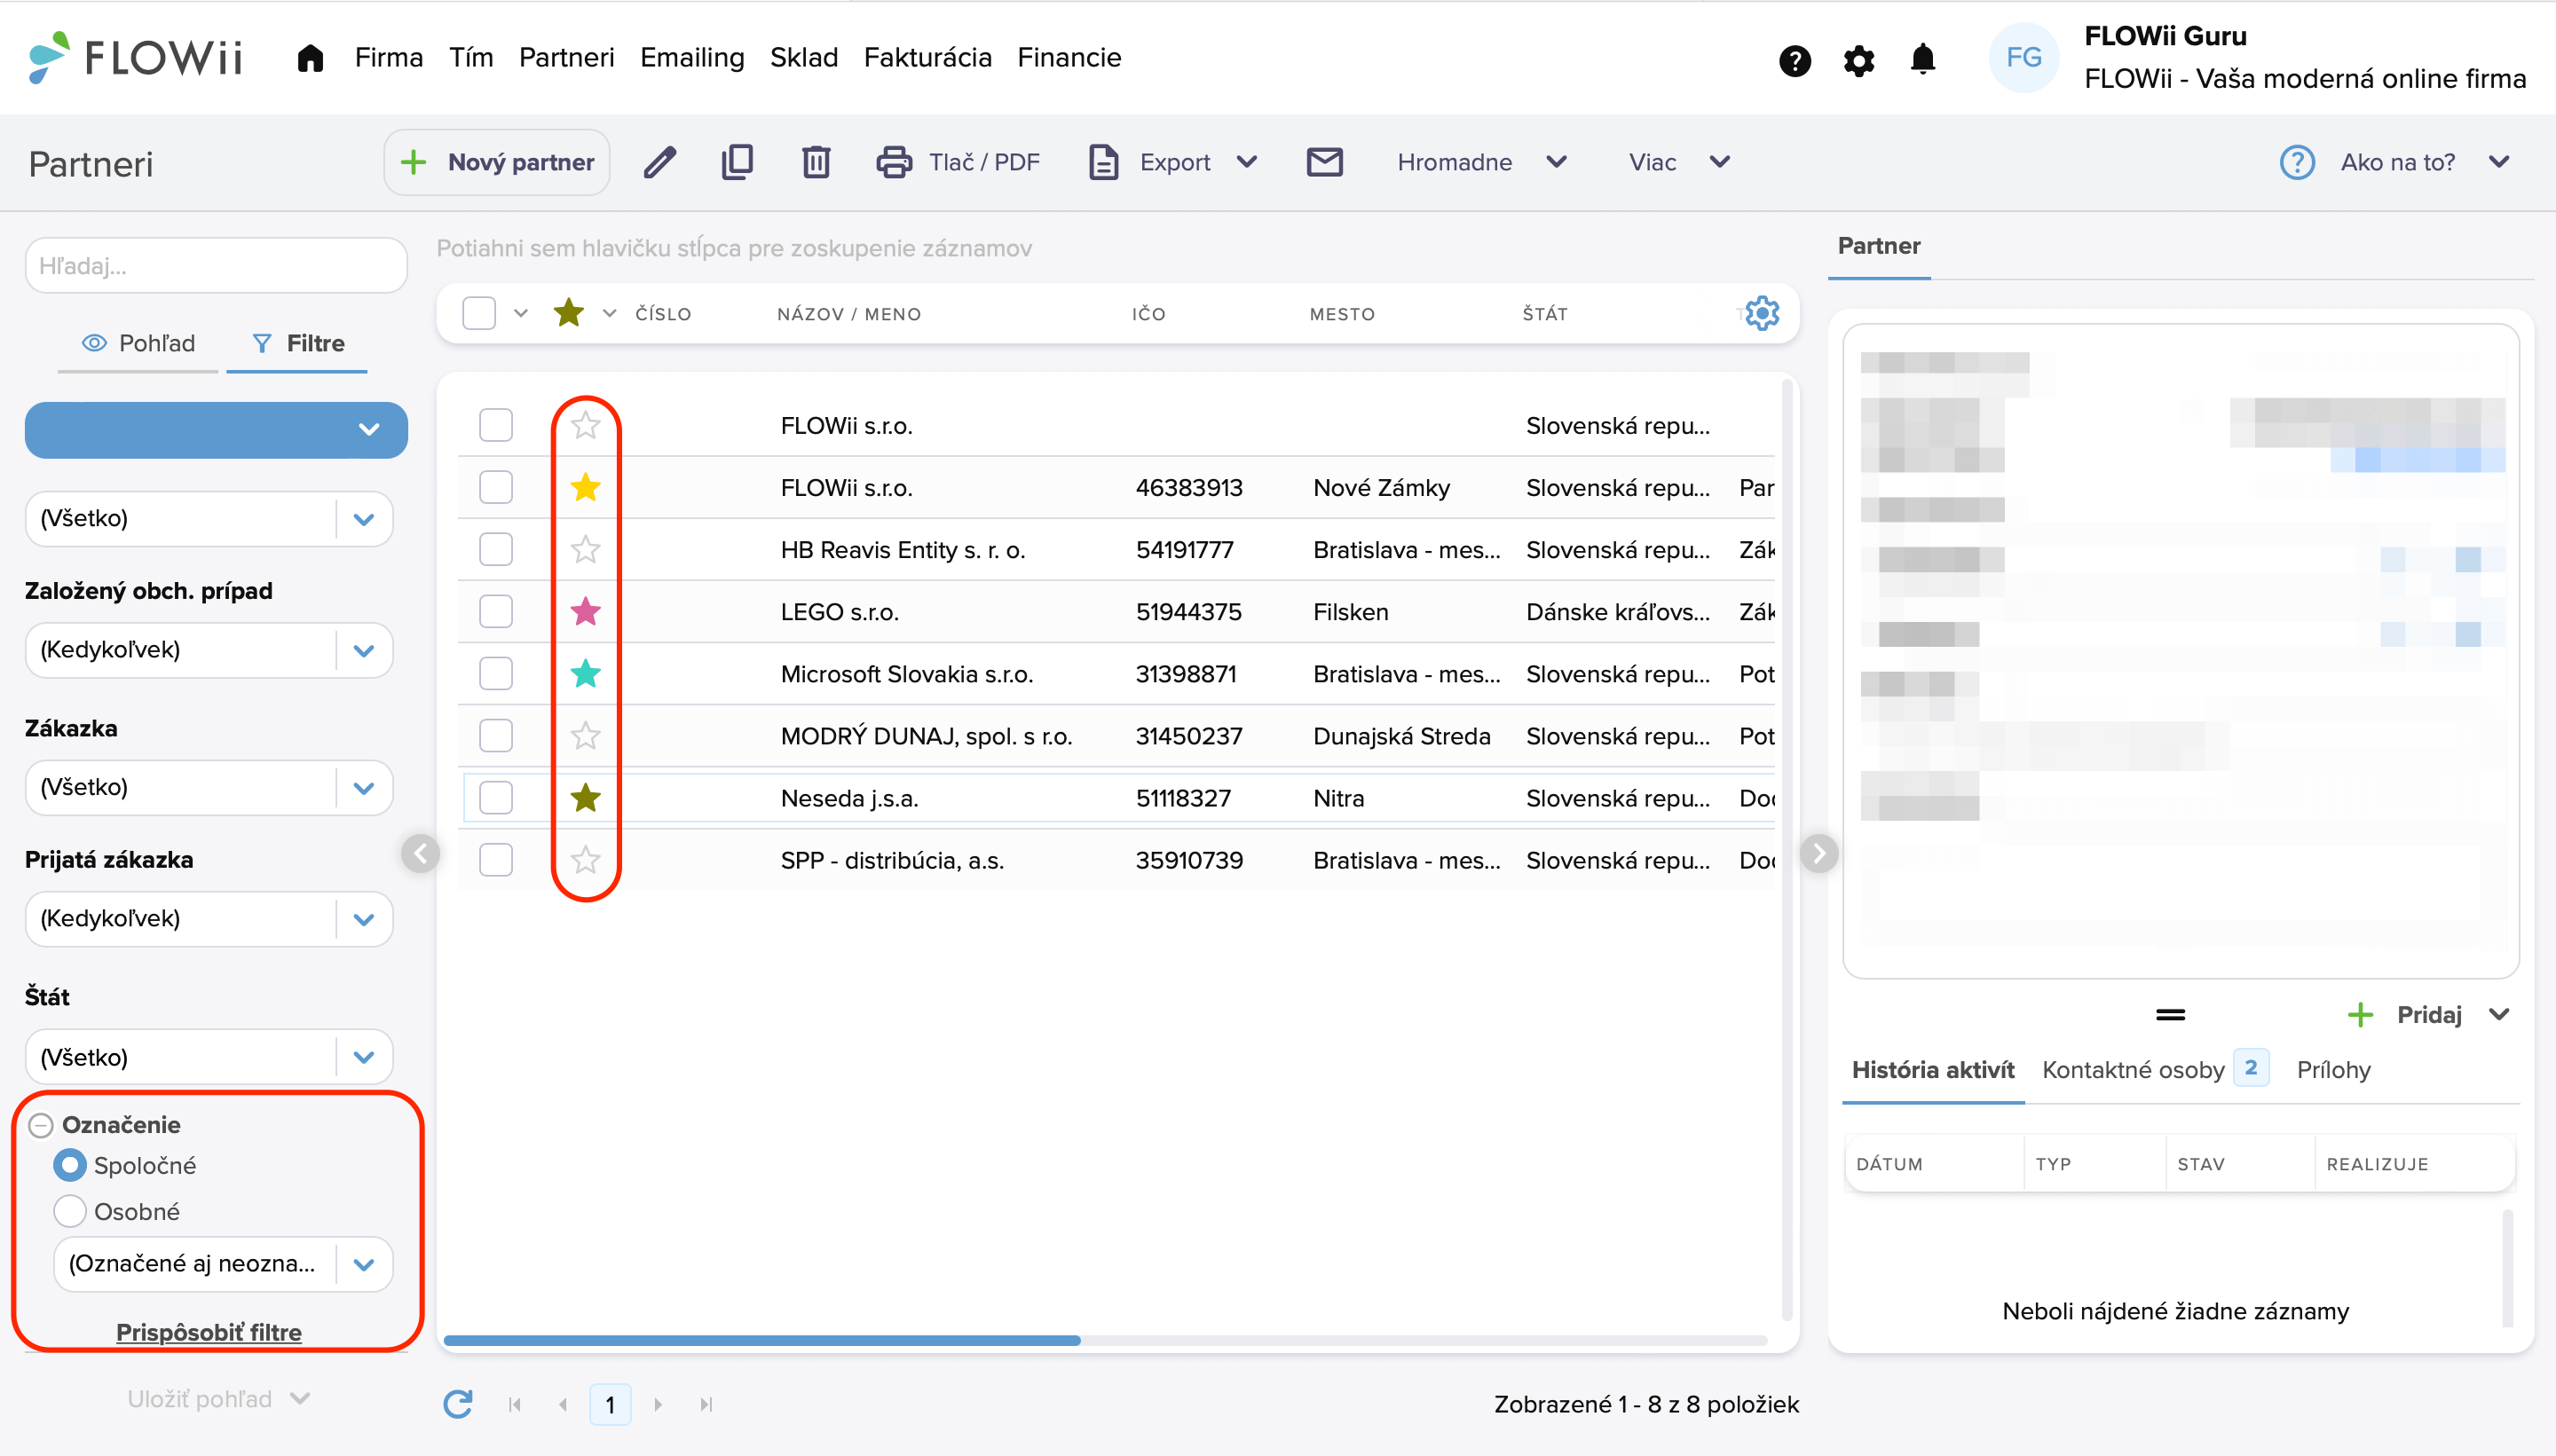Click the Nový partner button
Screen dimensions: 2556x1456
tap(497, 162)
